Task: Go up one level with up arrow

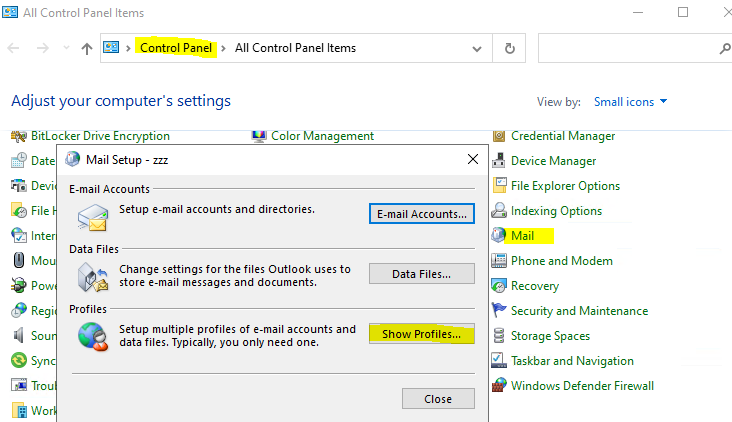Action: [87, 49]
